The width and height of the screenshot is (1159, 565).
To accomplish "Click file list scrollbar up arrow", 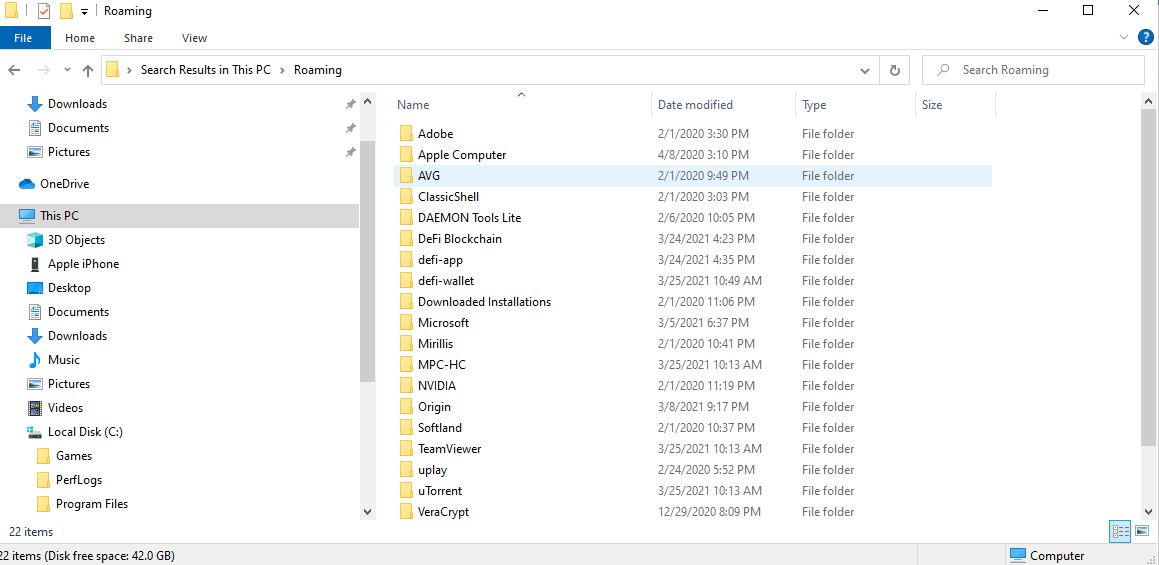I will [1149, 101].
